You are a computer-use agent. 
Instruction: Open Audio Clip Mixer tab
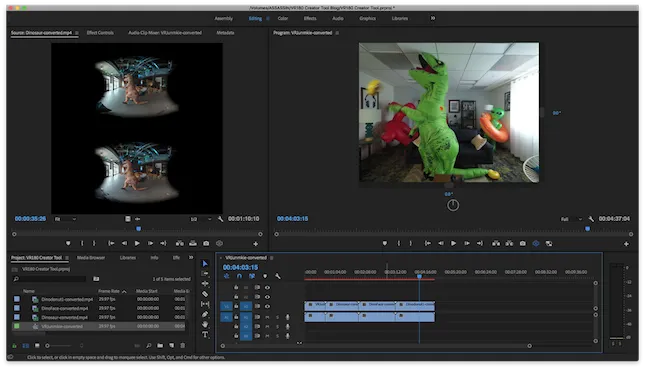pos(165,32)
